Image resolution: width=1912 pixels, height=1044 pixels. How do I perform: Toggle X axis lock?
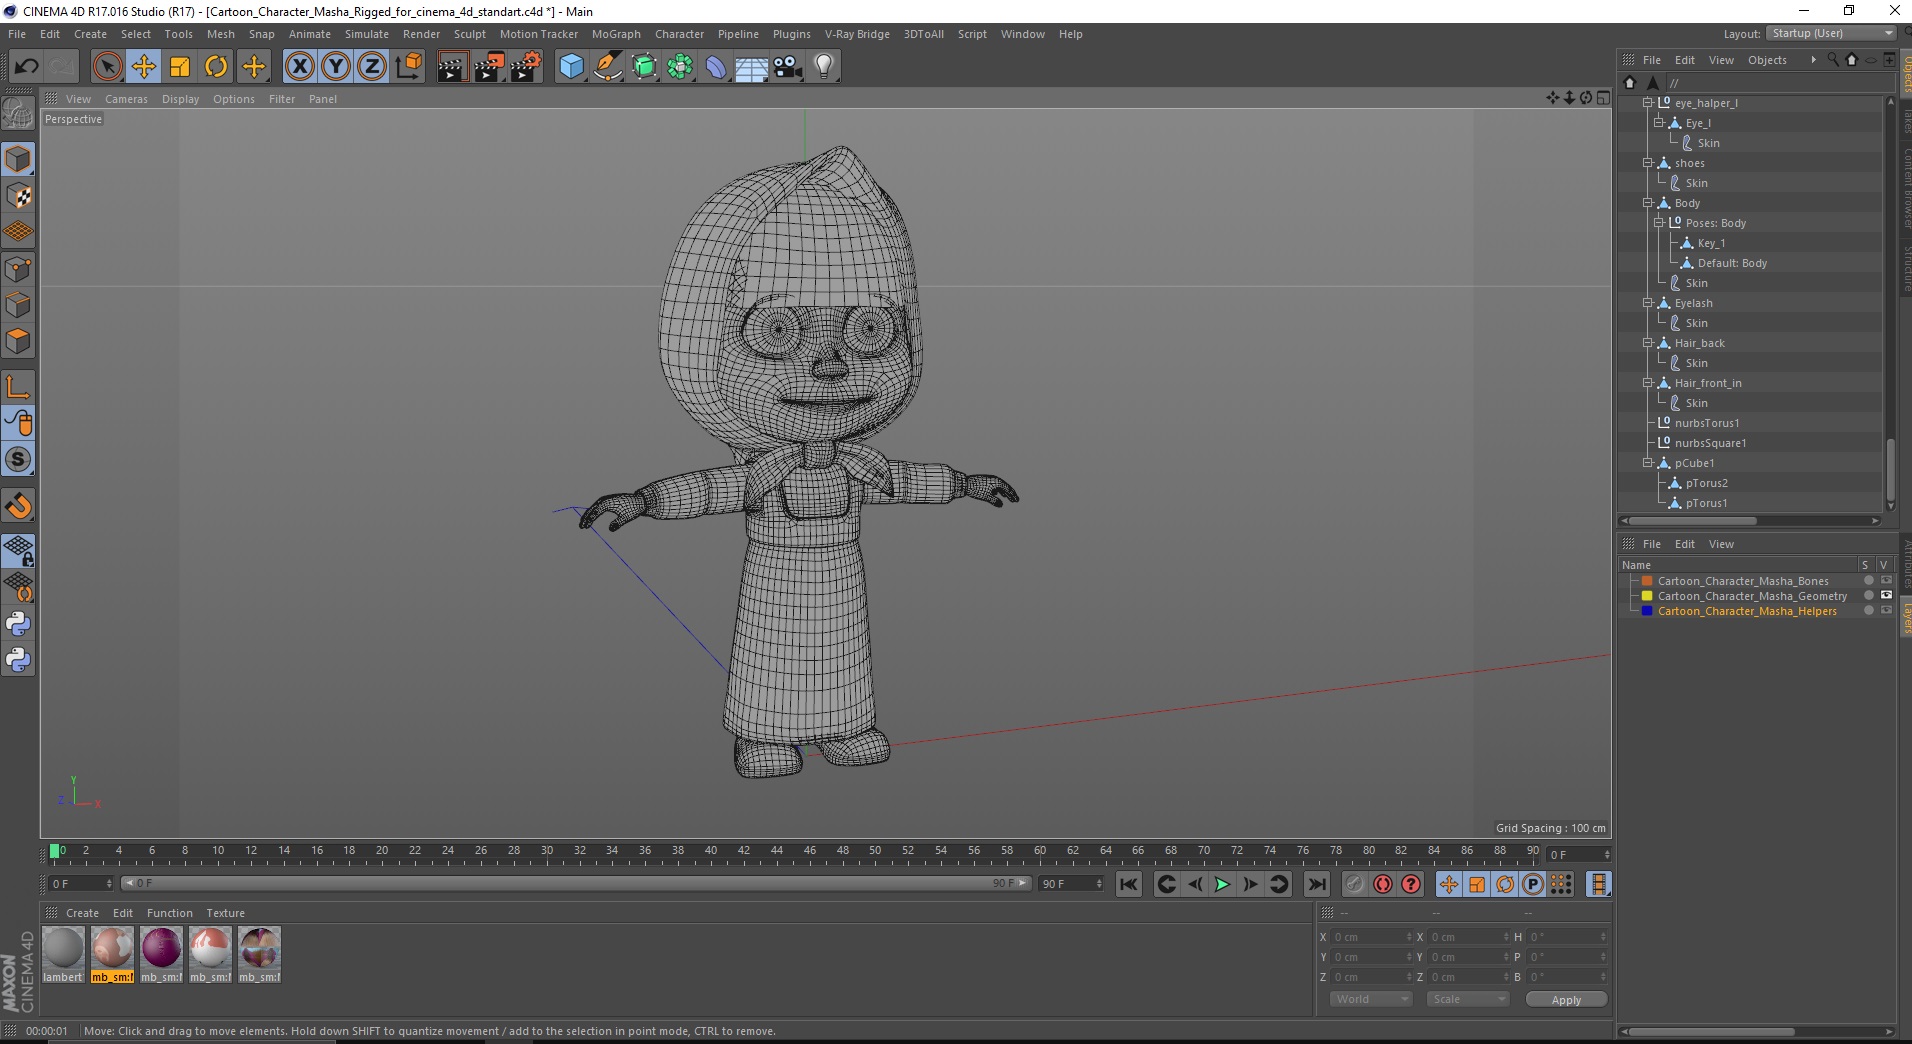click(x=299, y=67)
